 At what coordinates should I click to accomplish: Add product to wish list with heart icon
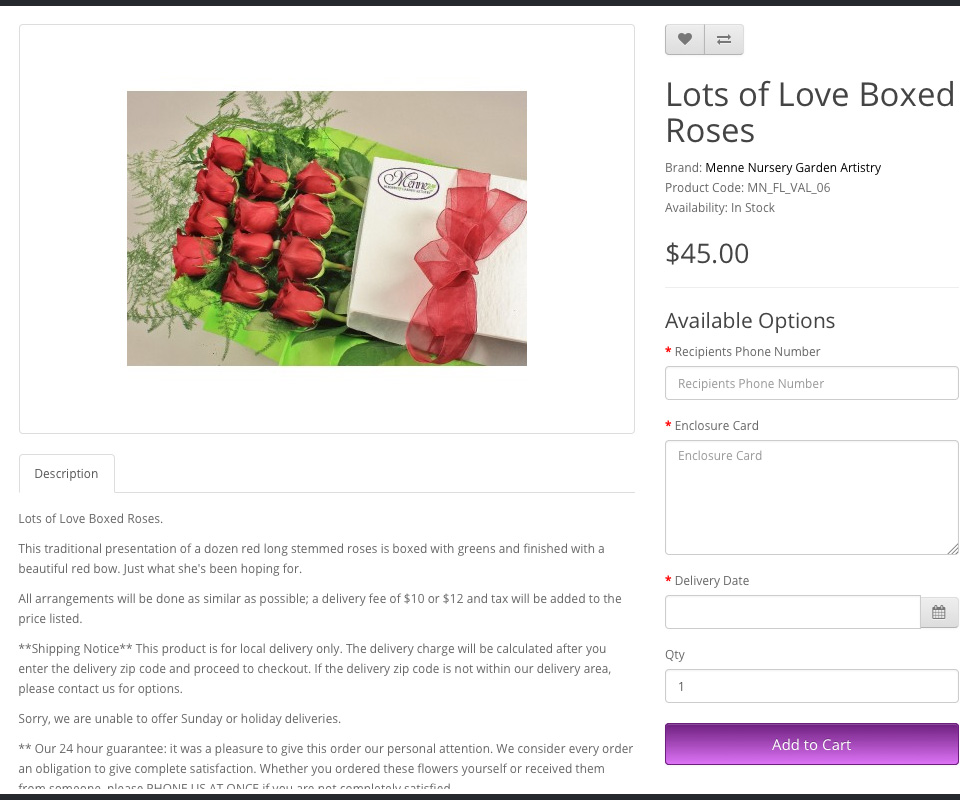(685, 39)
